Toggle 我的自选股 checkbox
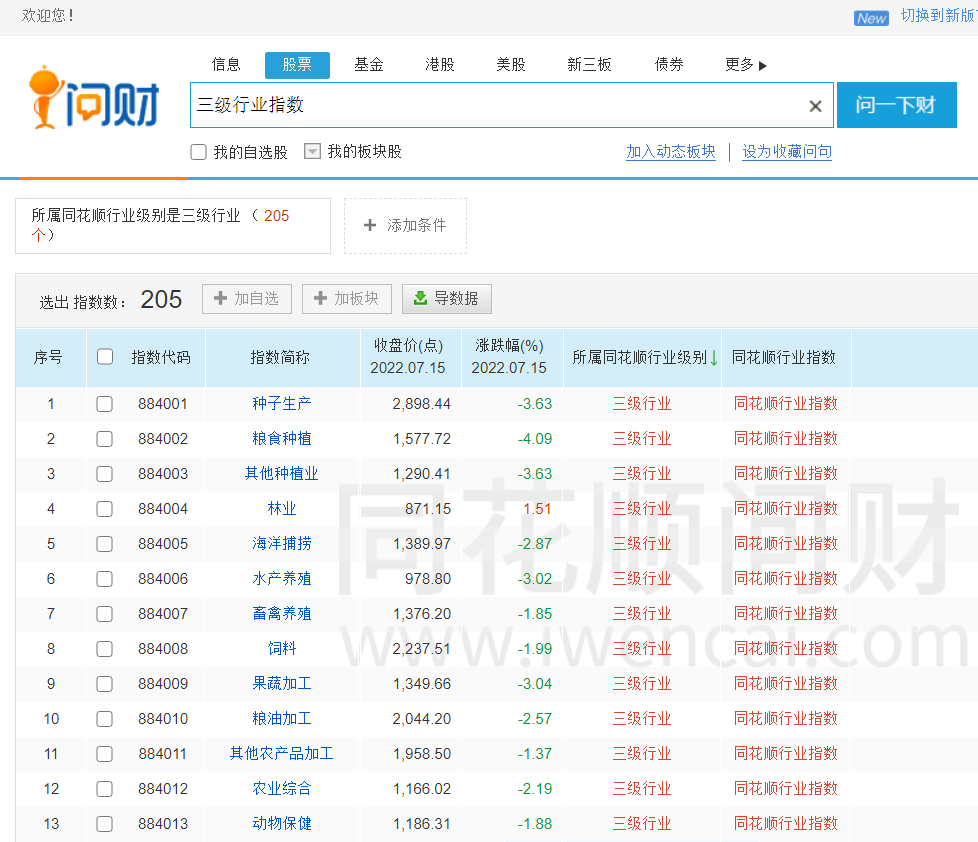 198,152
